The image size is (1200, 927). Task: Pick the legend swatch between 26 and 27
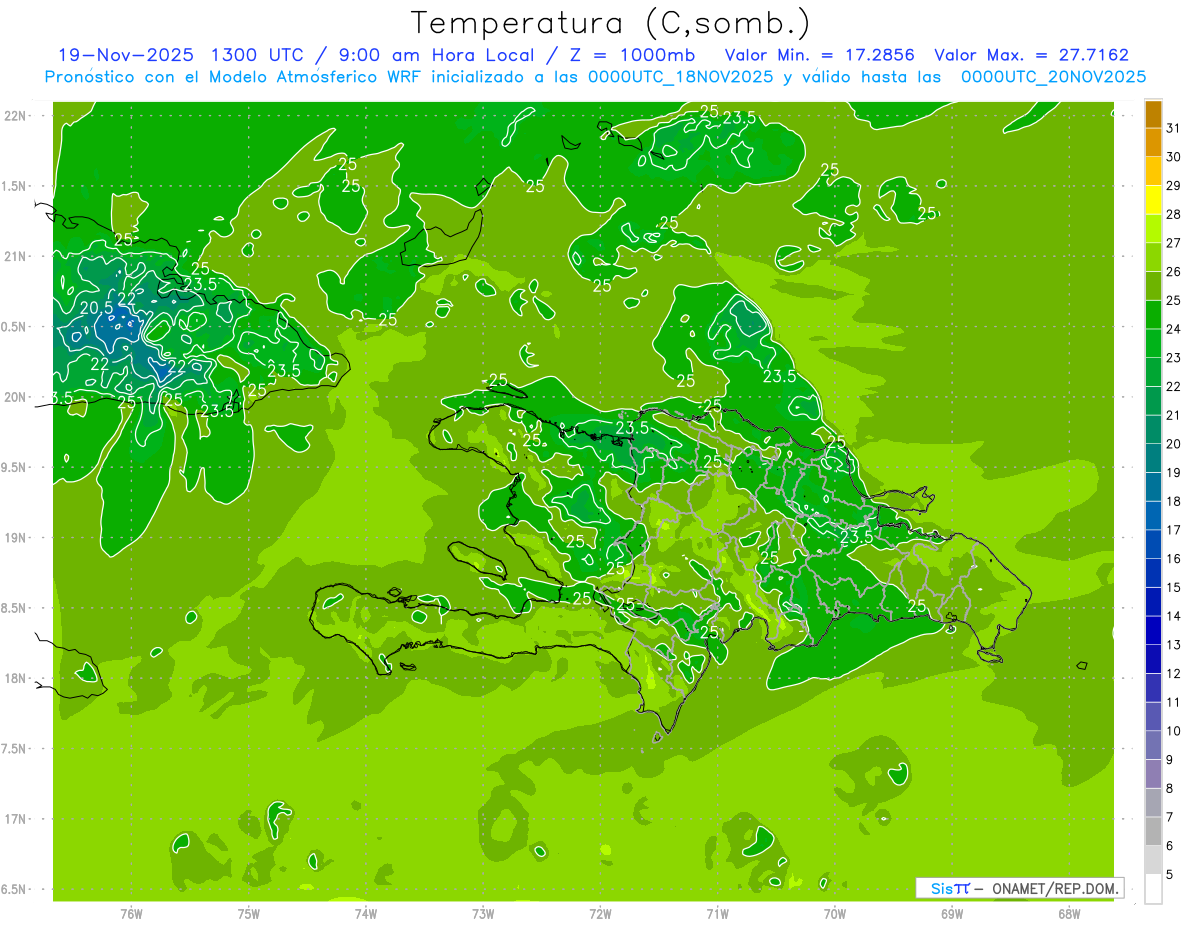[1153, 257]
